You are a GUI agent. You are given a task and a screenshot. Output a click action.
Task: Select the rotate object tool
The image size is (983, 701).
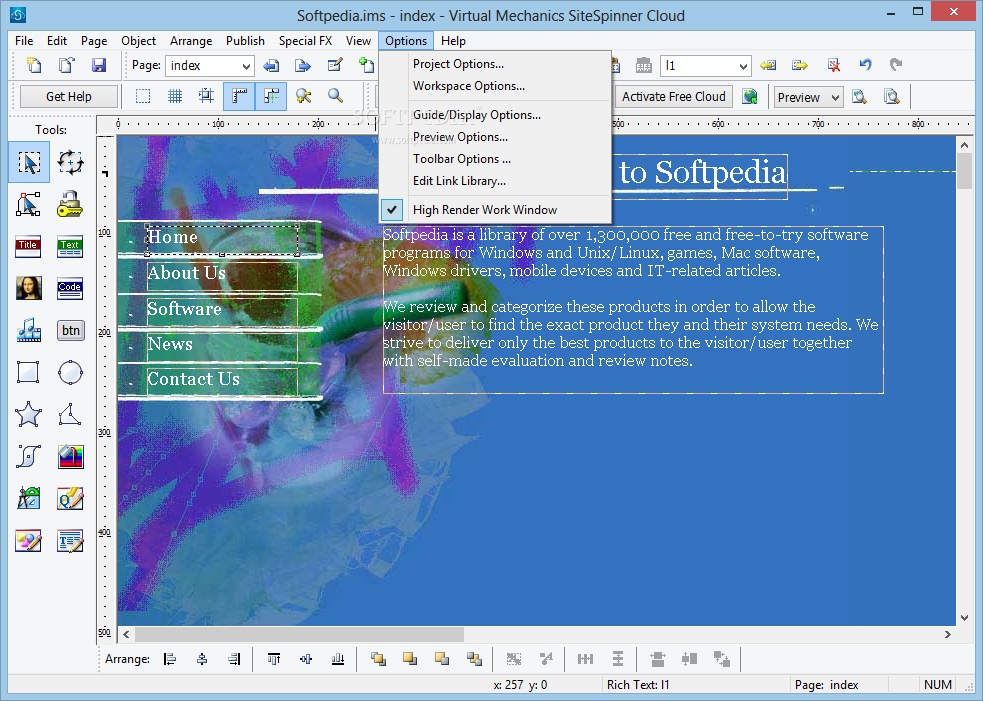tap(70, 162)
